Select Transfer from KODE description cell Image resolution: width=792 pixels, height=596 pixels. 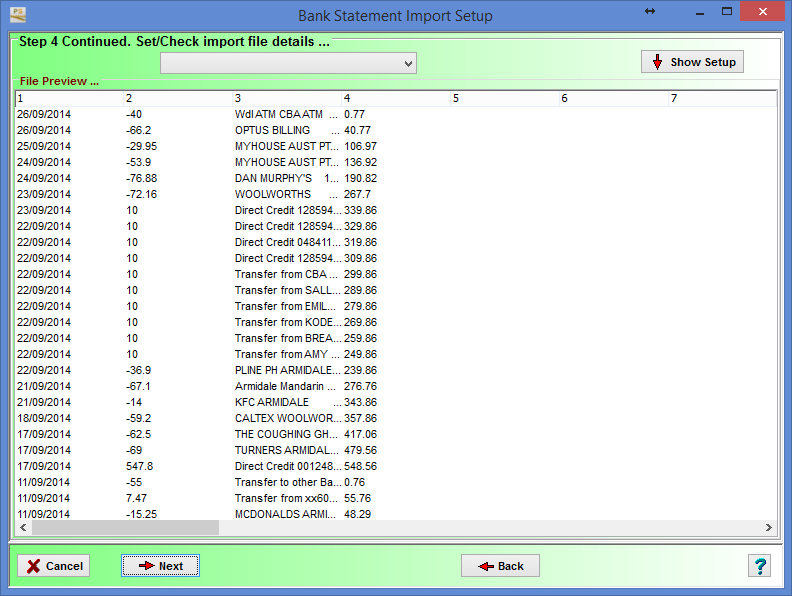[x=287, y=322]
